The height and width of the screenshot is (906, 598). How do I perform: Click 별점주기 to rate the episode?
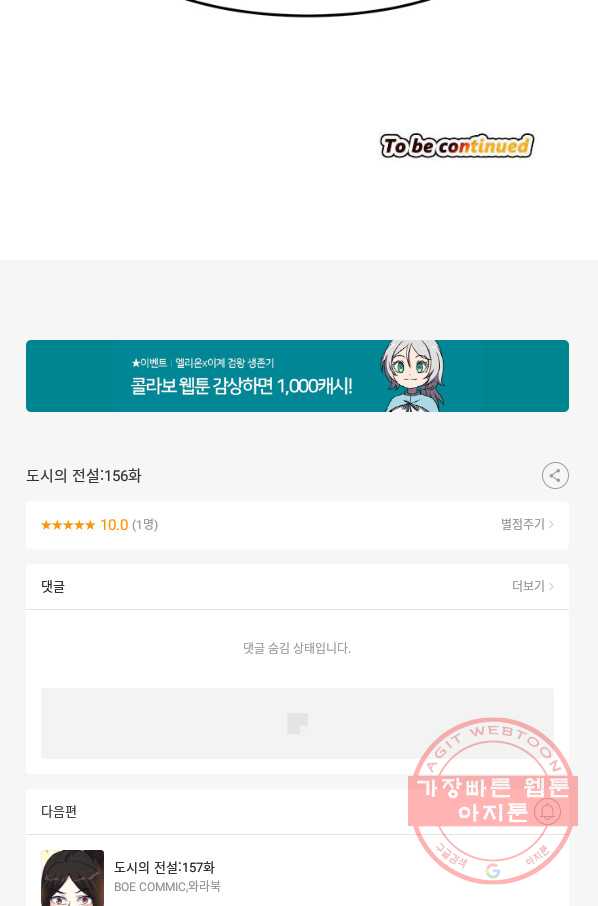point(523,524)
